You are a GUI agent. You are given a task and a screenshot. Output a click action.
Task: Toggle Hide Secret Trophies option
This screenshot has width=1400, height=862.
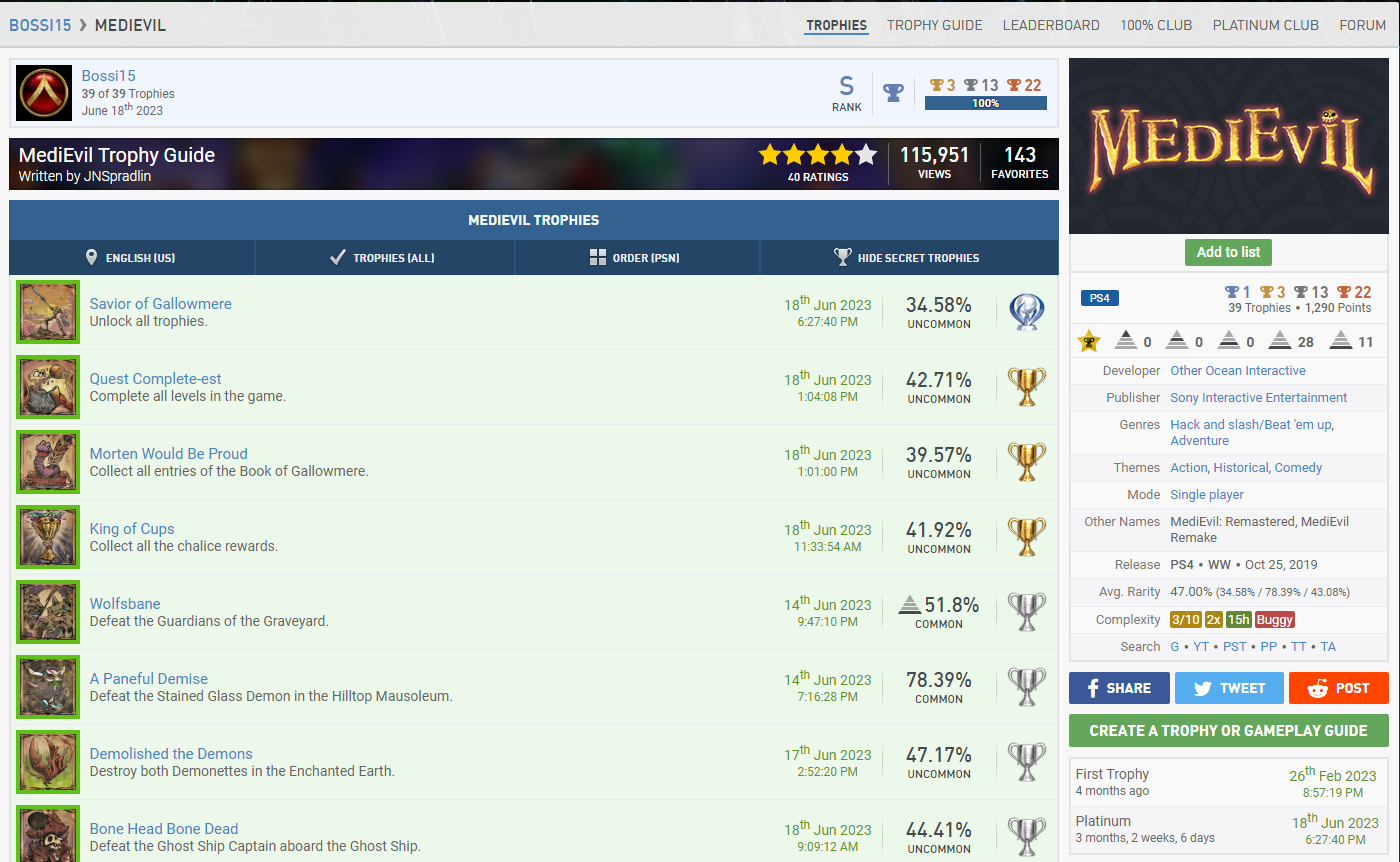tap(908, 258)
